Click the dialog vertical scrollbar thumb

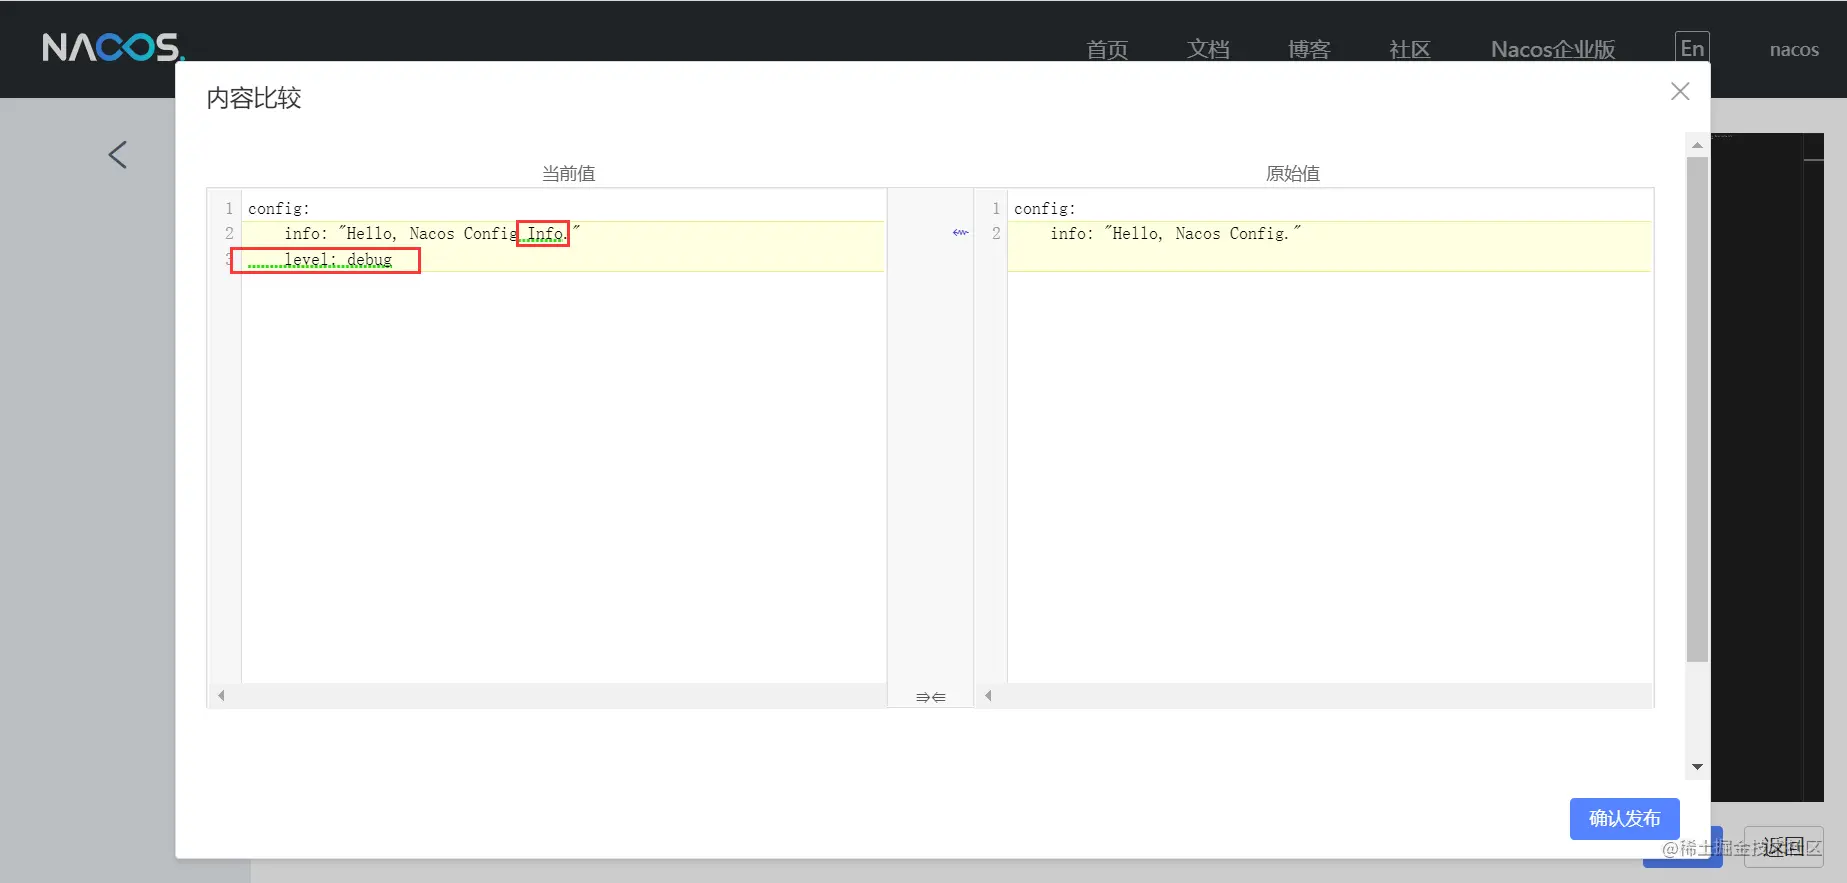click(x=1697, y=408)
